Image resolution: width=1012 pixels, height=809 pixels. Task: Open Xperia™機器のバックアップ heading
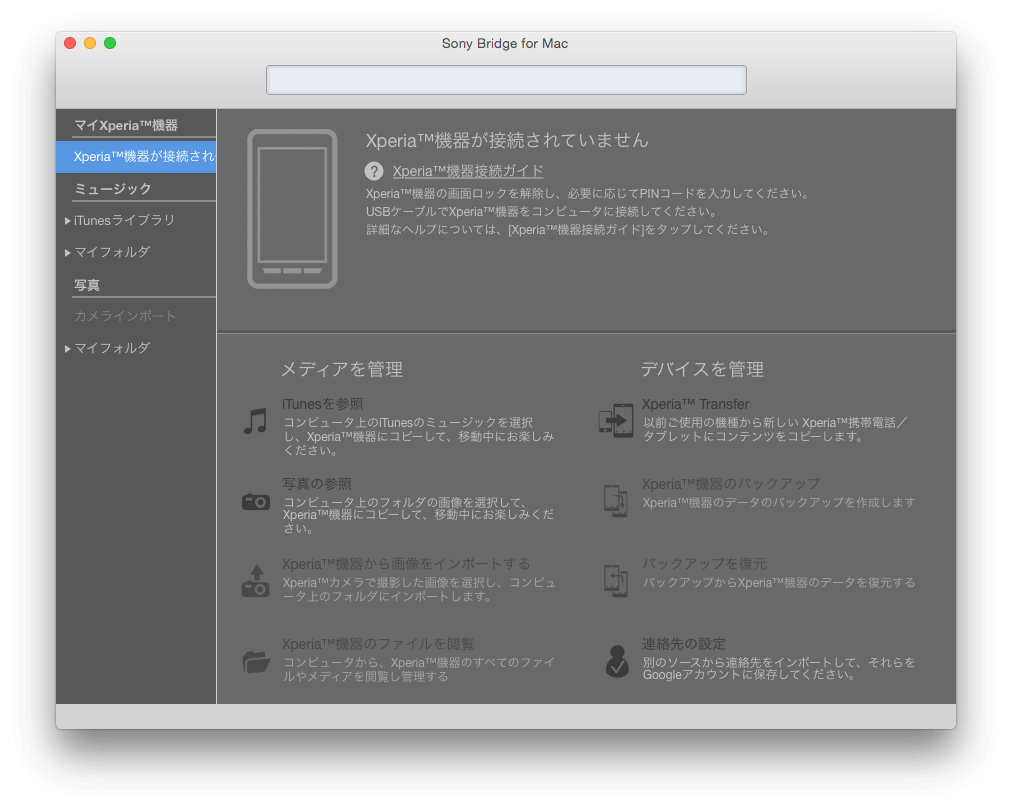[731, 484]
